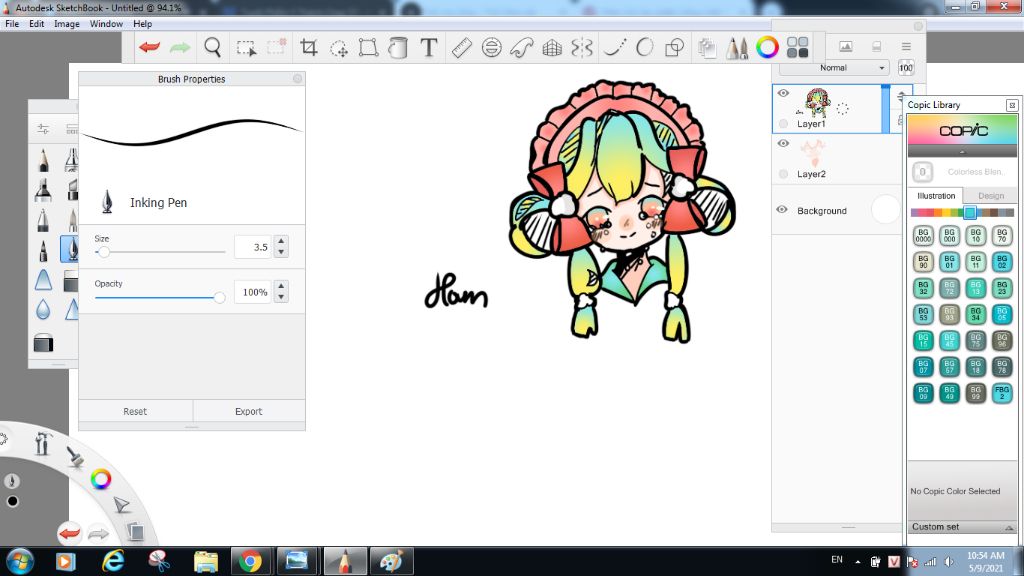Open the layer blend mode Normal dropdown
Viewport: 1024px width, 576px height.
836,68
